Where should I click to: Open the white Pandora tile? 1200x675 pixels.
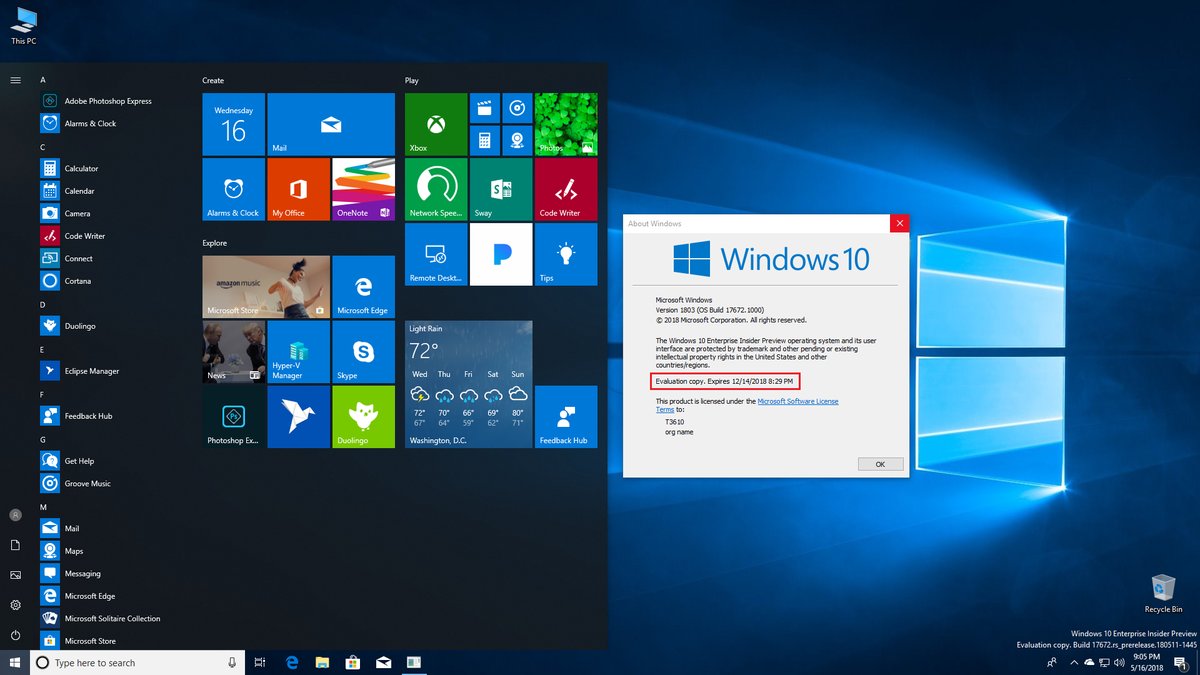tap(501, 255)
